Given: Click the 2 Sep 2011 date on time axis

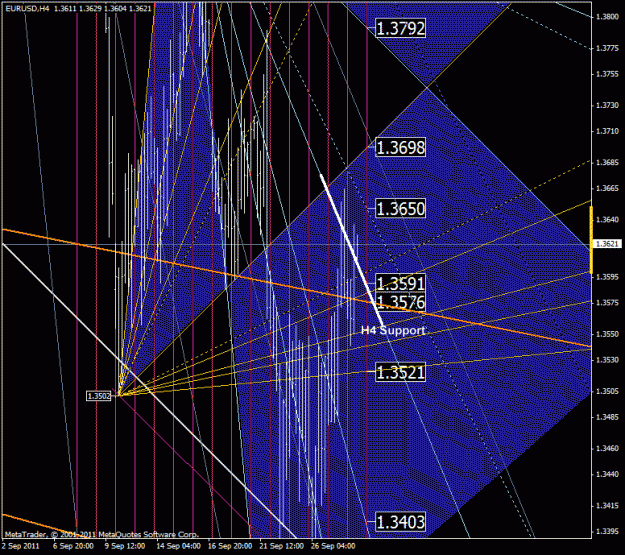Looking at the screenshot, I should click(x=20, y=546).
